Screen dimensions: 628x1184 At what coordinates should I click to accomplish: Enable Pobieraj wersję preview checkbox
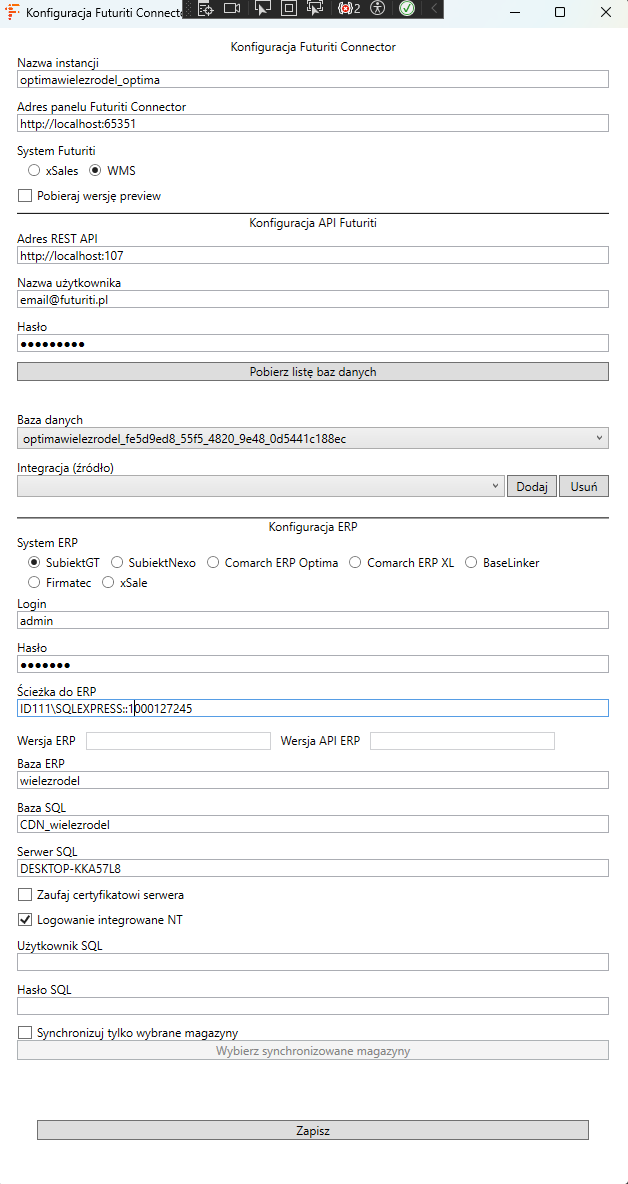click(90, 196)
